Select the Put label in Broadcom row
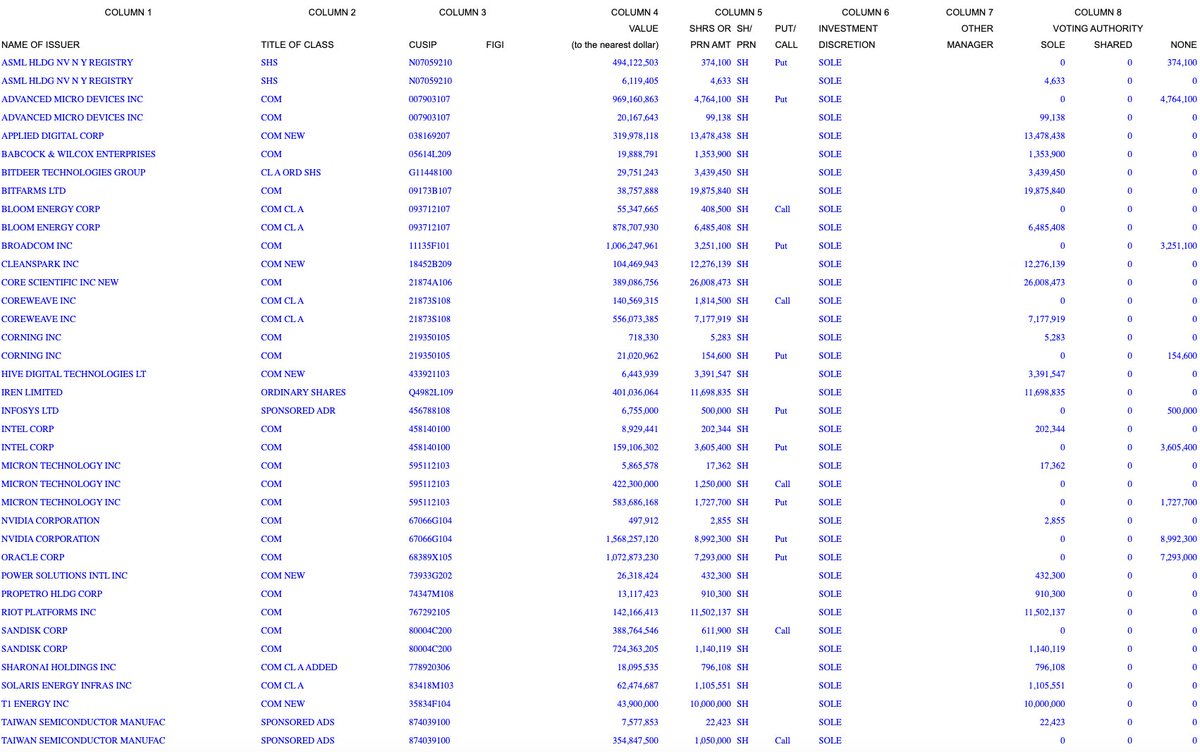The height and width of the screenshot is (752, 1200). 782,245
